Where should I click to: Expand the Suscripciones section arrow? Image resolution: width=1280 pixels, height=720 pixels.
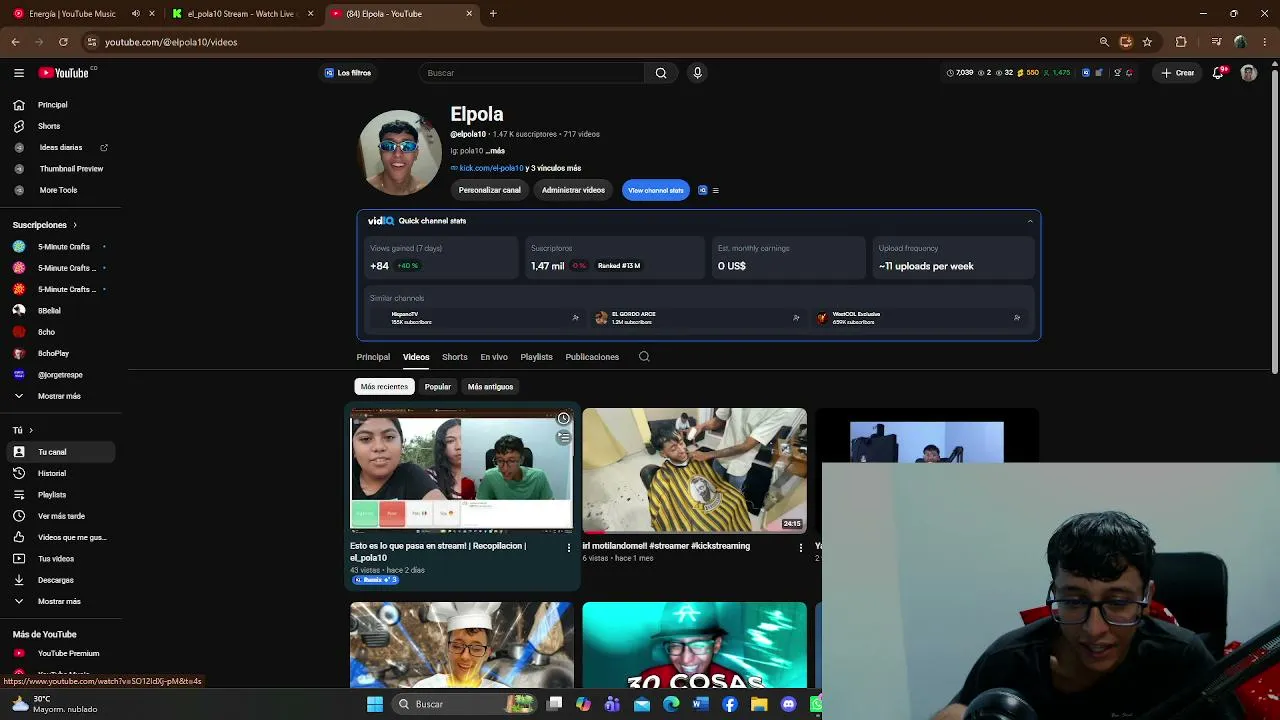[74, 225]
